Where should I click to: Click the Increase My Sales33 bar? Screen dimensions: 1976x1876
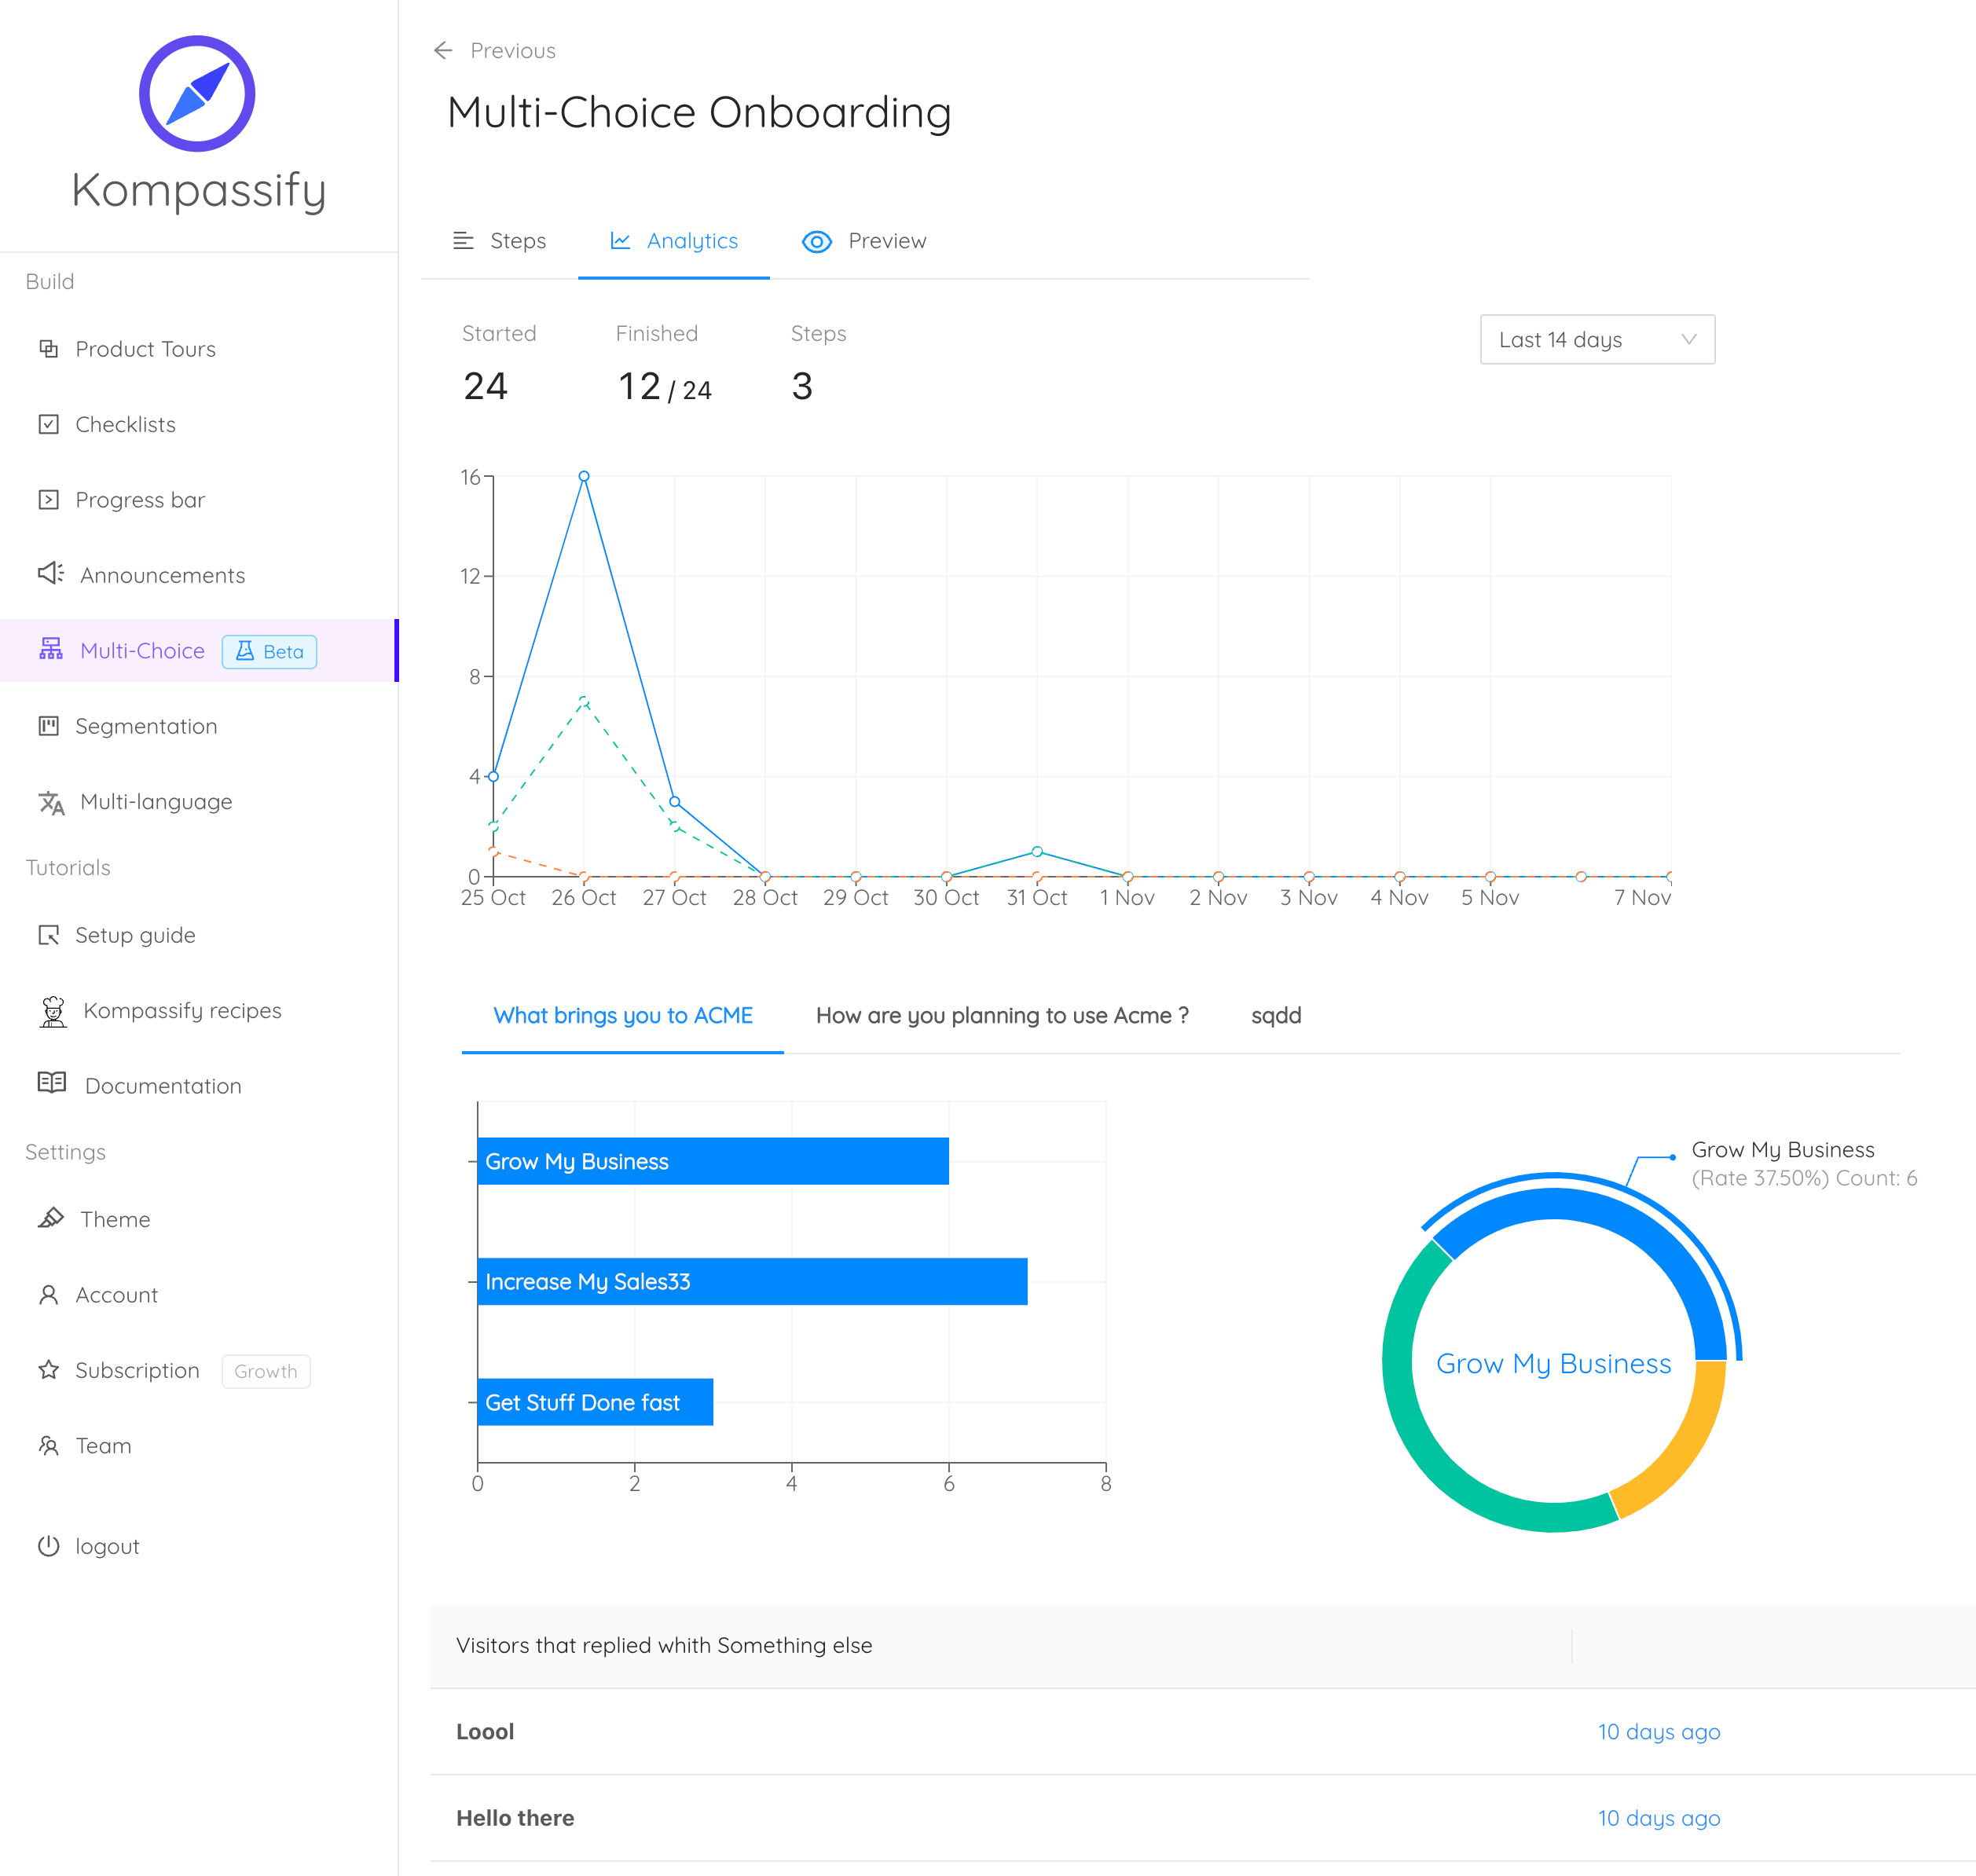coord(752,1281)
